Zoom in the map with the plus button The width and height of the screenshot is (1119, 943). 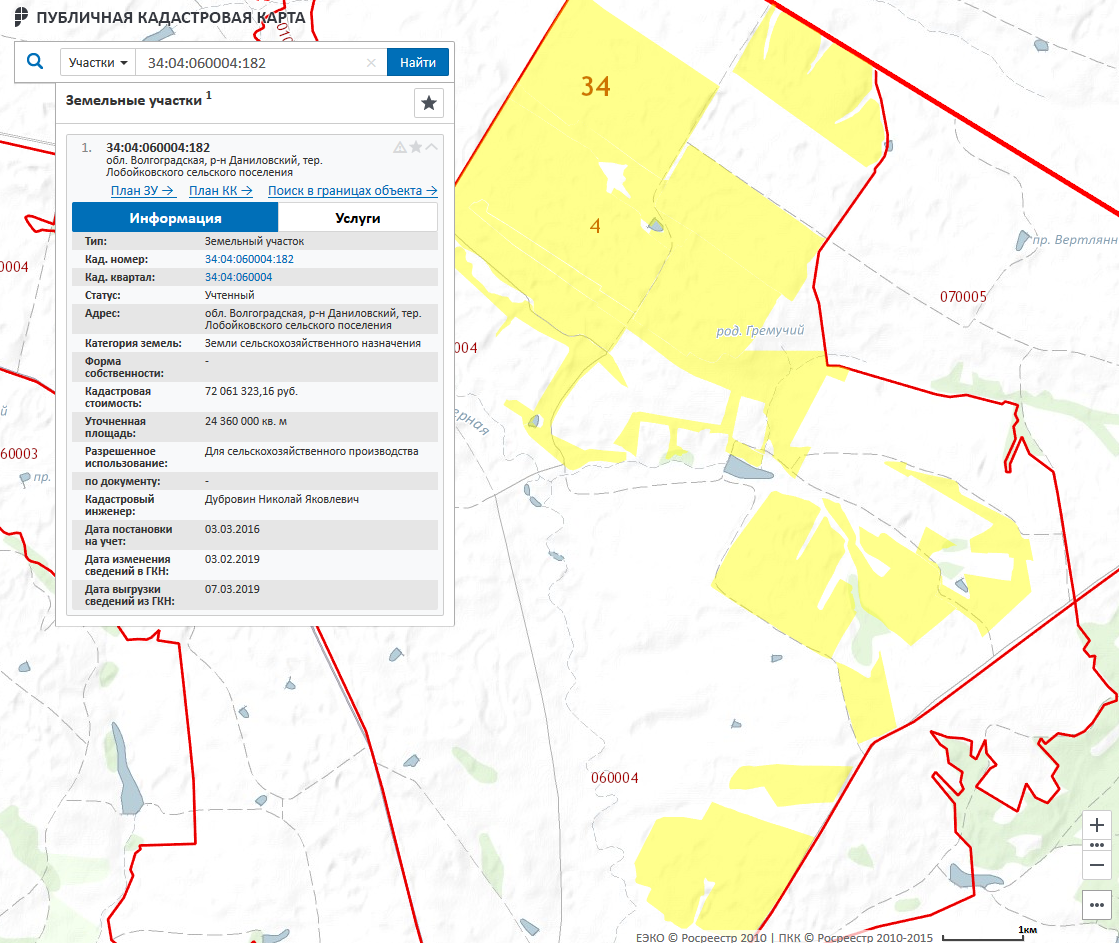[x=1097, y=825]
